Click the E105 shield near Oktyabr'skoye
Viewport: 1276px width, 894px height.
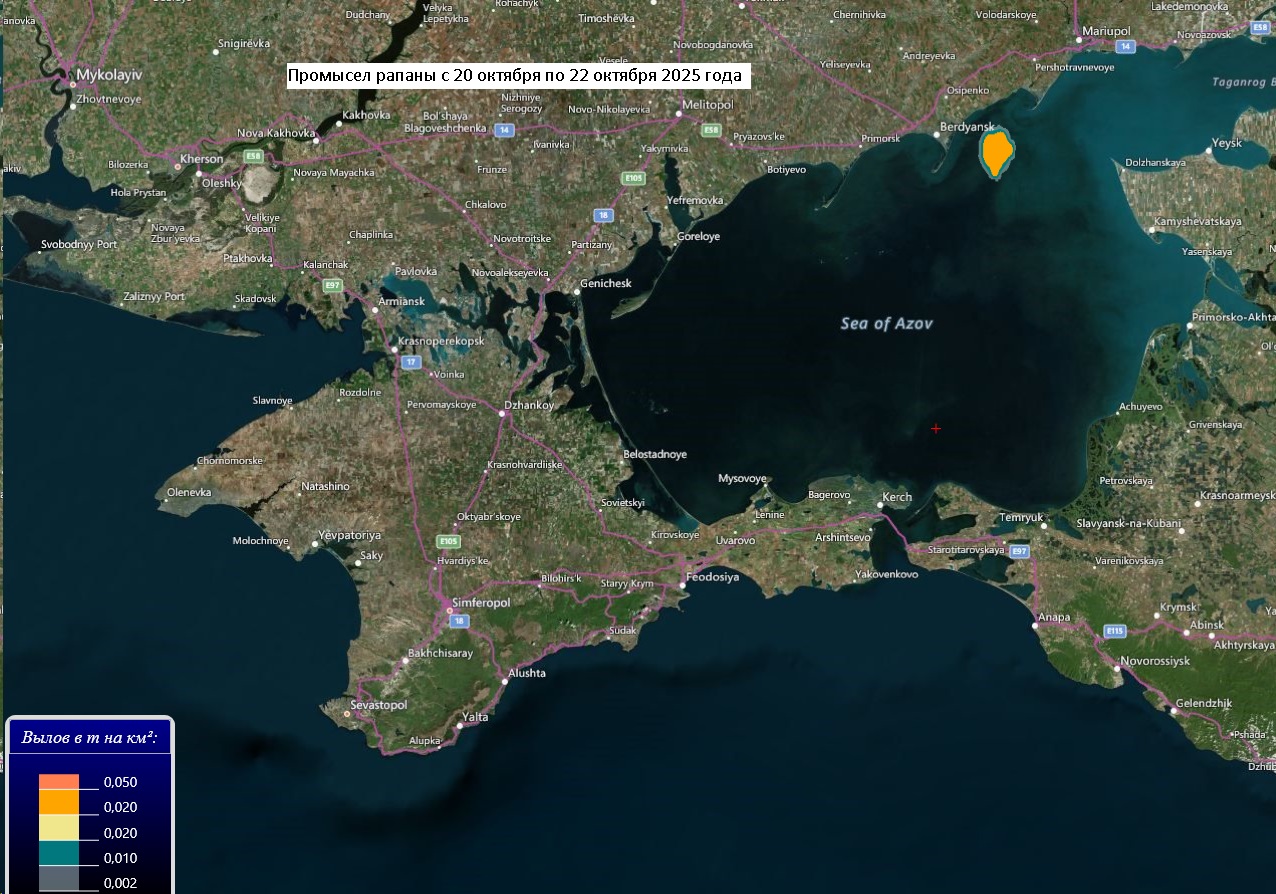pyautogui.click(x=449, y=541)
